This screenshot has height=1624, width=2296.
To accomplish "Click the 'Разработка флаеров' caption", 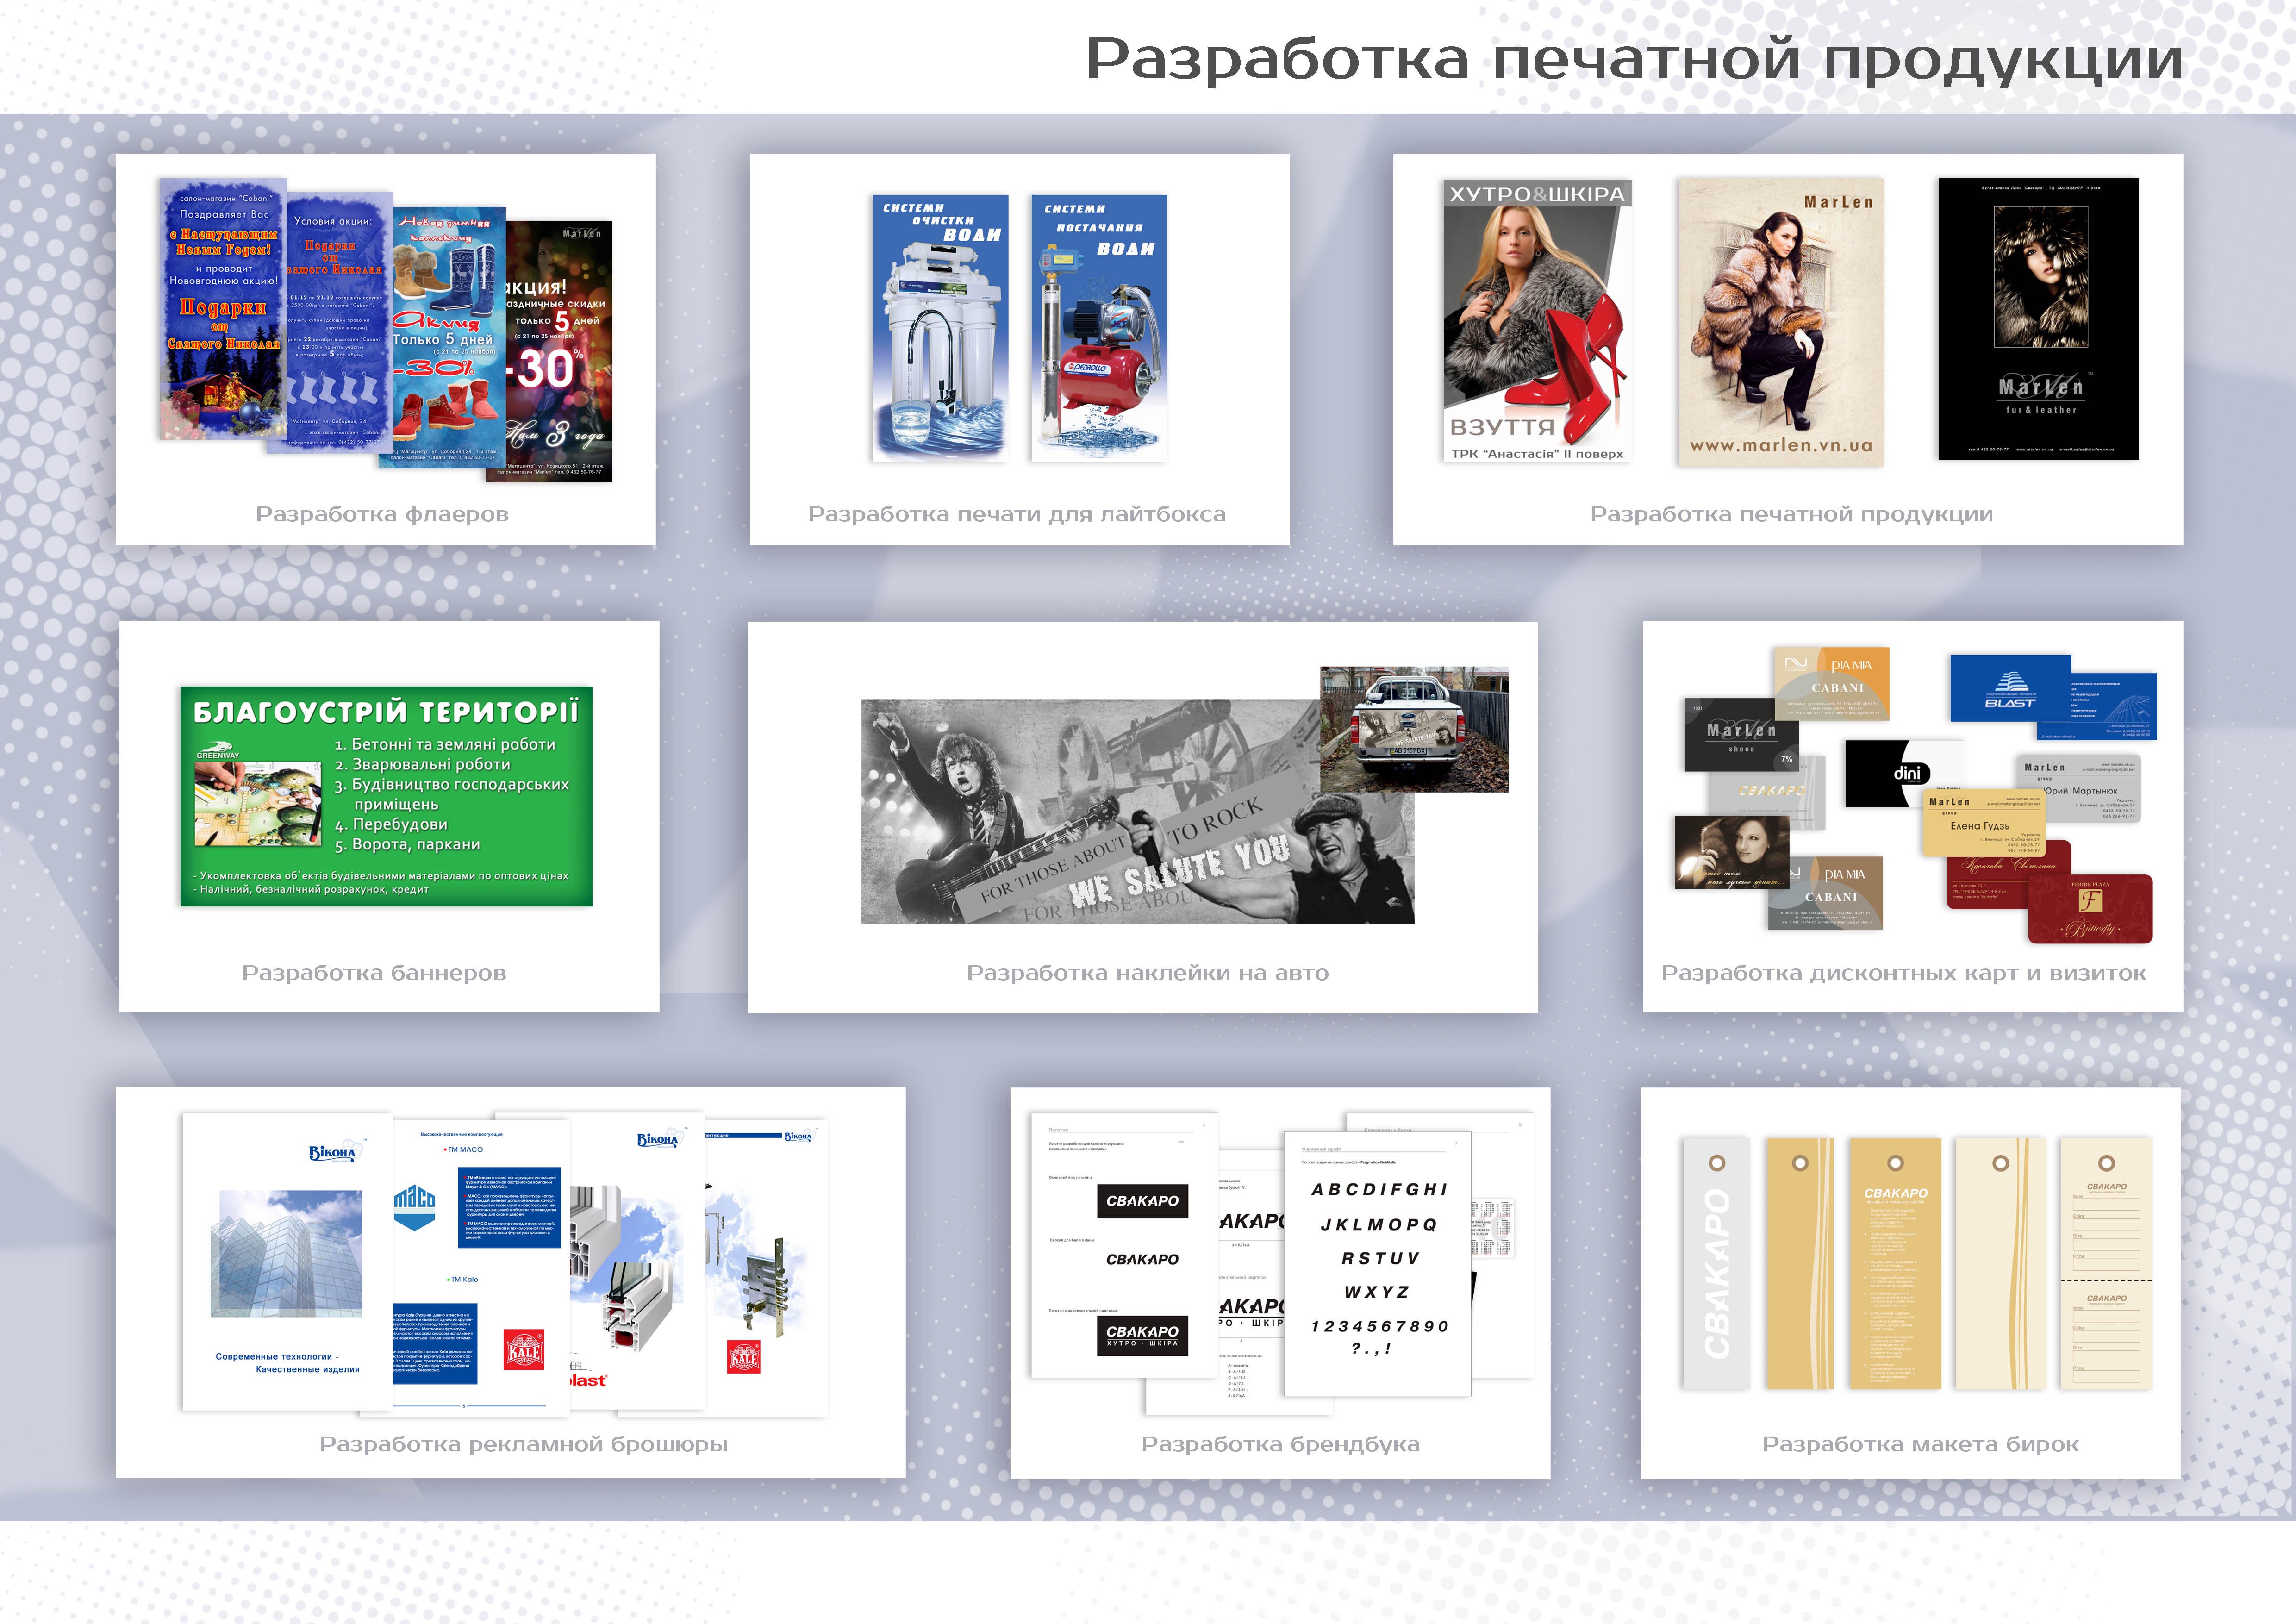I will (x=382, y=514).
